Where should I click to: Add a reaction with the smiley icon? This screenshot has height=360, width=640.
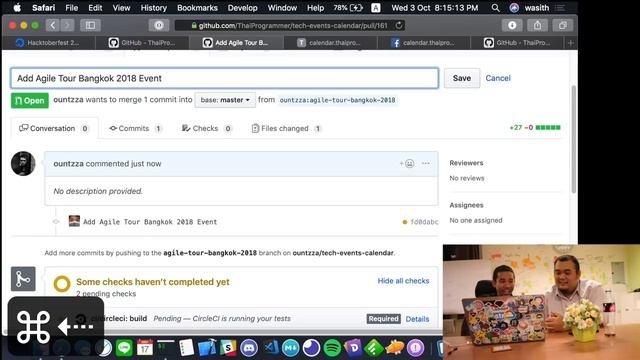point(407,163)
